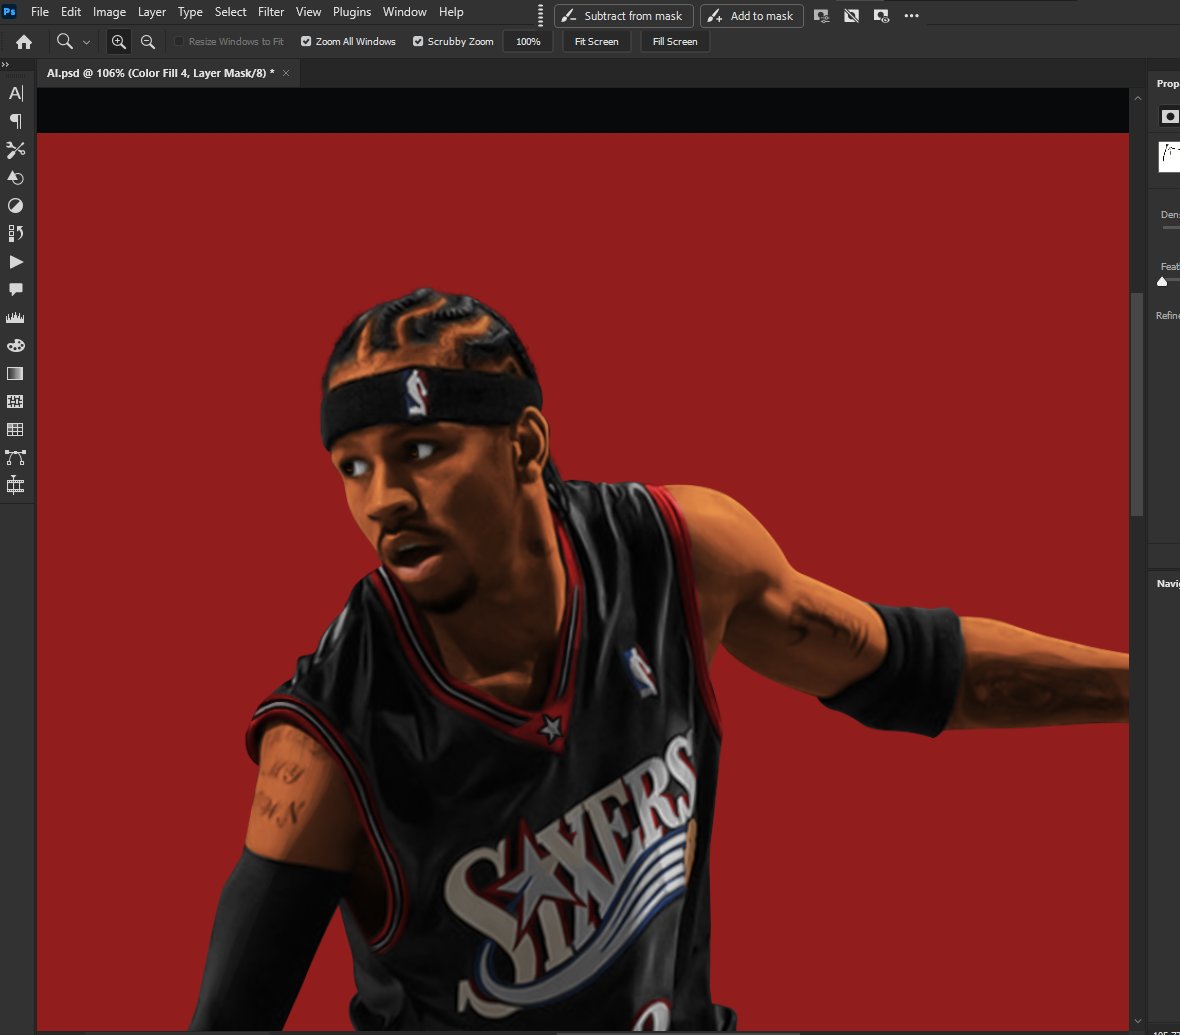Viewport: 1180px width, 1035px height.
Task: Click the Fit Screen button
Action: click(x=597, y=41)
